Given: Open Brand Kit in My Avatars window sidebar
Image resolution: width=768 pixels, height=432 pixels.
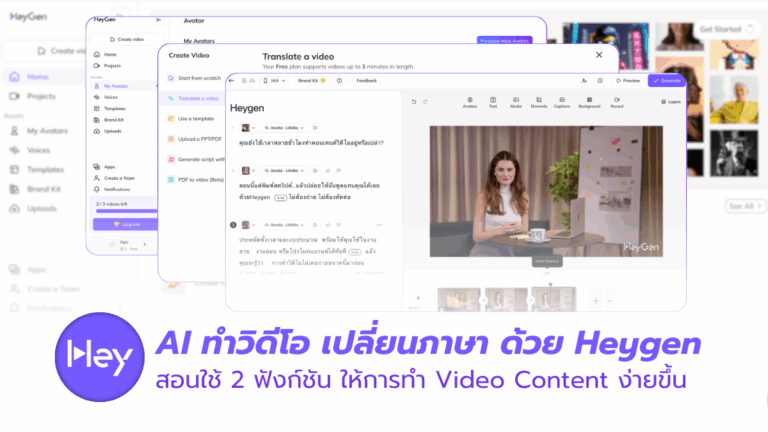Looking at the screenshot, I should pyautogui.click(x=109, y=120).
